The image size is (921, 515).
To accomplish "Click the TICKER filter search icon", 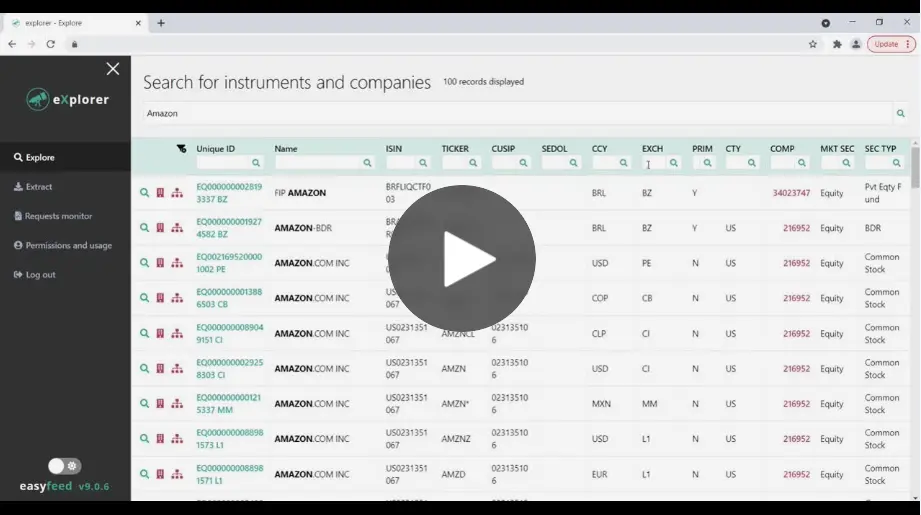I will click(473, 163).
